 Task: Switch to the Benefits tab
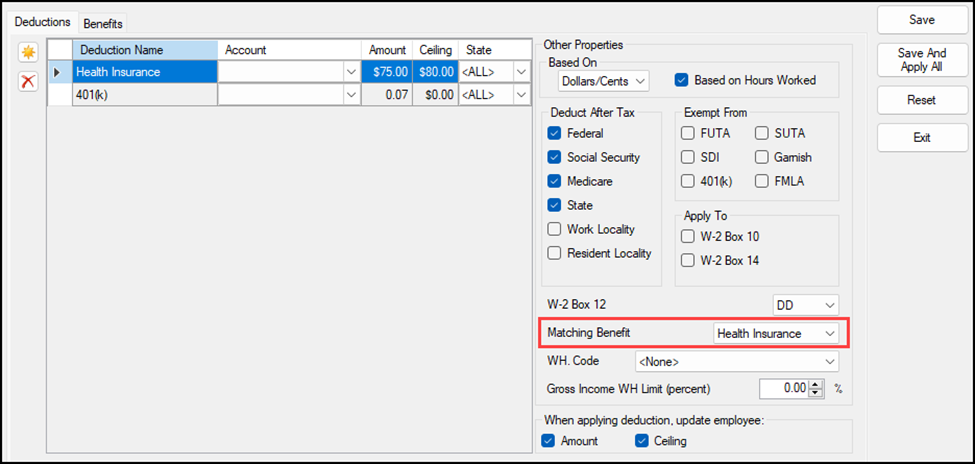point(102,23)
